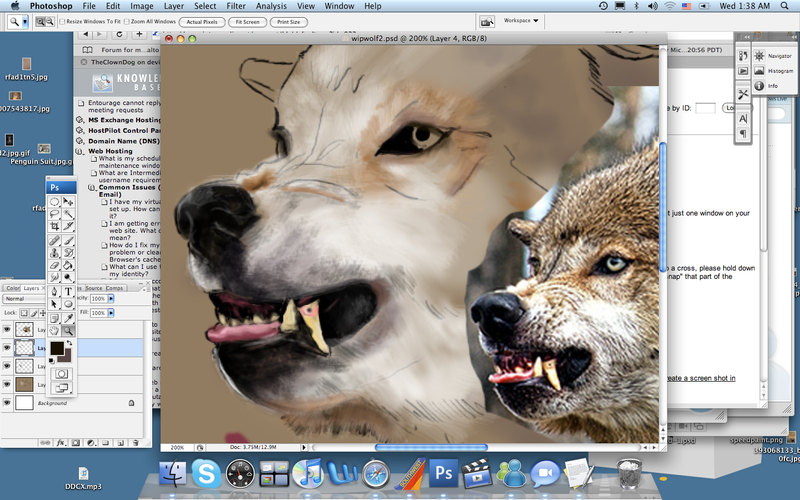Toggle Lock transparent pixels in Layers panel
The height and width of the screenshot is (500, 800).
tap(24, 313)
